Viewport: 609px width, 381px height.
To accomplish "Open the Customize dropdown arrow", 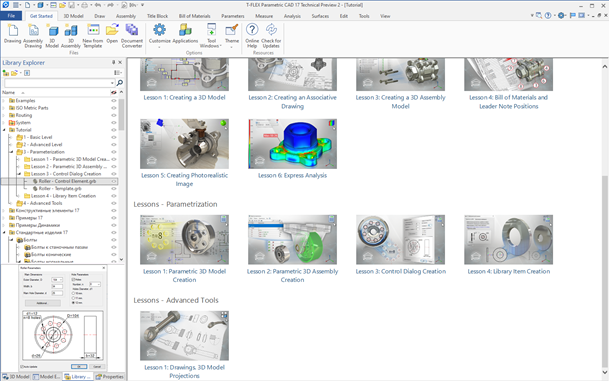I will pos(159,47).
